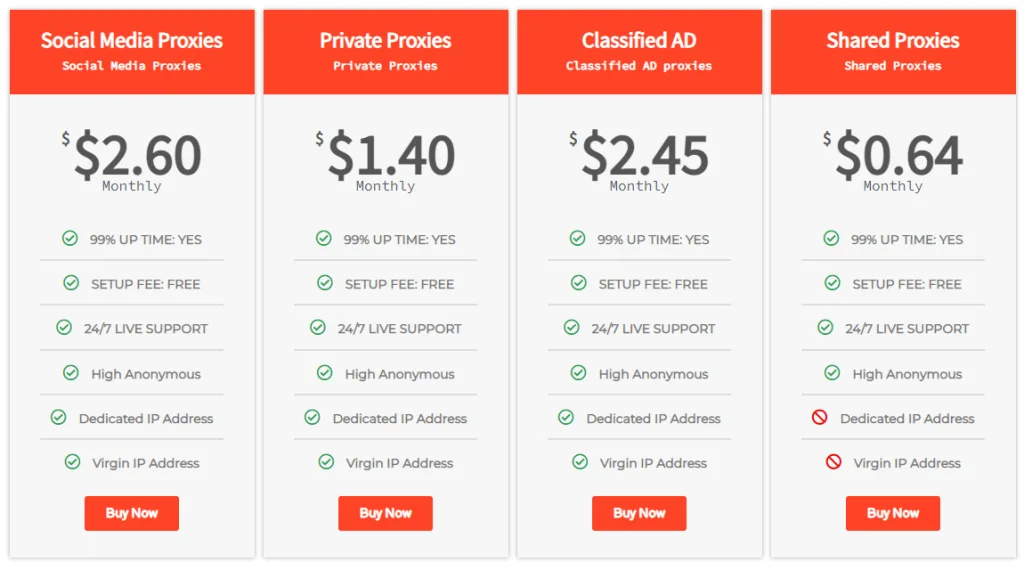Click check icon by Classified AD Virgin IP Address

[580, 462]
